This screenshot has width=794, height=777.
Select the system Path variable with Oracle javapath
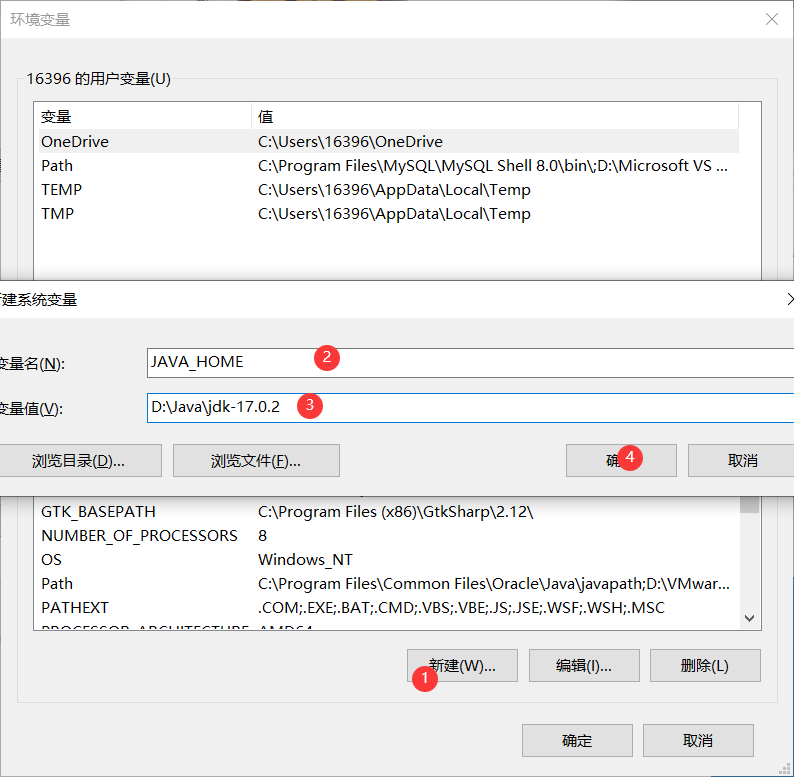coord(388,584)
